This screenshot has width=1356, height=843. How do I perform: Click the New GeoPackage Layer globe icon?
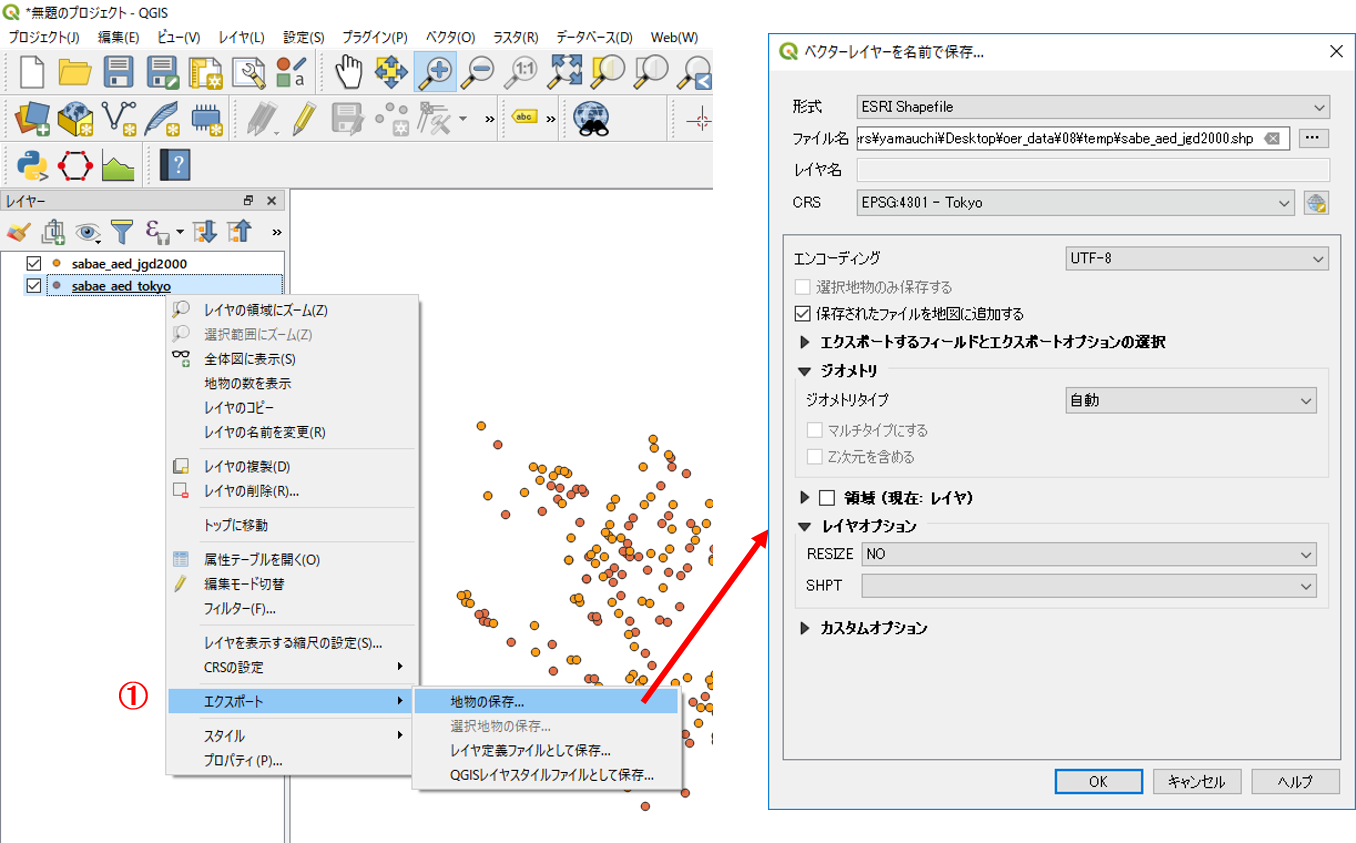(x=76, y=119)
